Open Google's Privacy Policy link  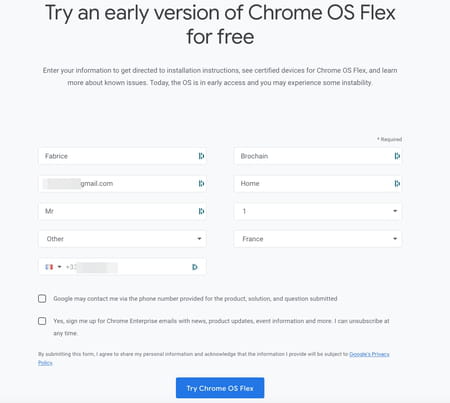point(369,354)
